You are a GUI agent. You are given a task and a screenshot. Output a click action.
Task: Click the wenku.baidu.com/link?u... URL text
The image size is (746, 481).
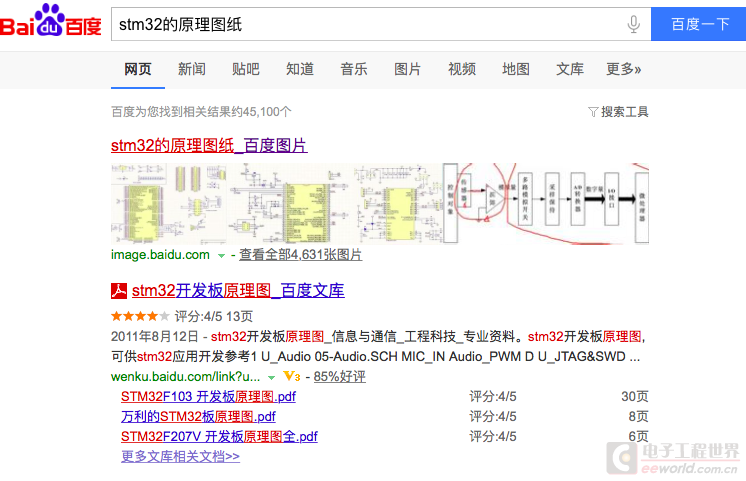tap(186, 377)
